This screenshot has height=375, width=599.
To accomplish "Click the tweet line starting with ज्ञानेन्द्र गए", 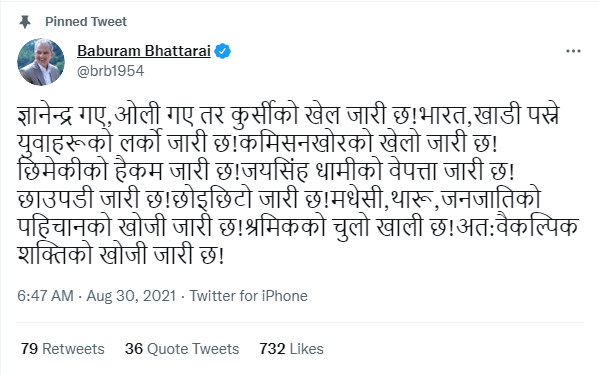I will [288, 114].
